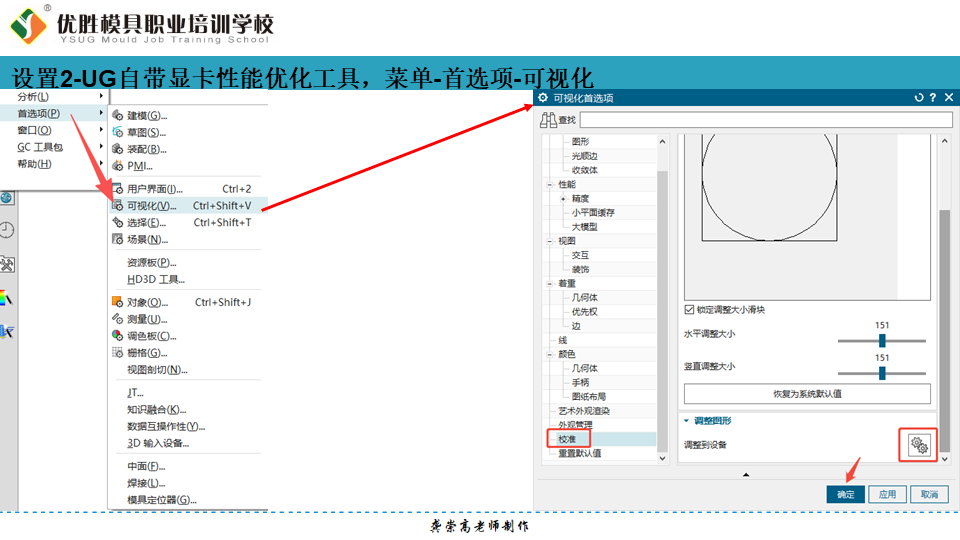Screen dimensions: 960x540
Task: Click the 用户界面 icon
Action: (118, 189)
